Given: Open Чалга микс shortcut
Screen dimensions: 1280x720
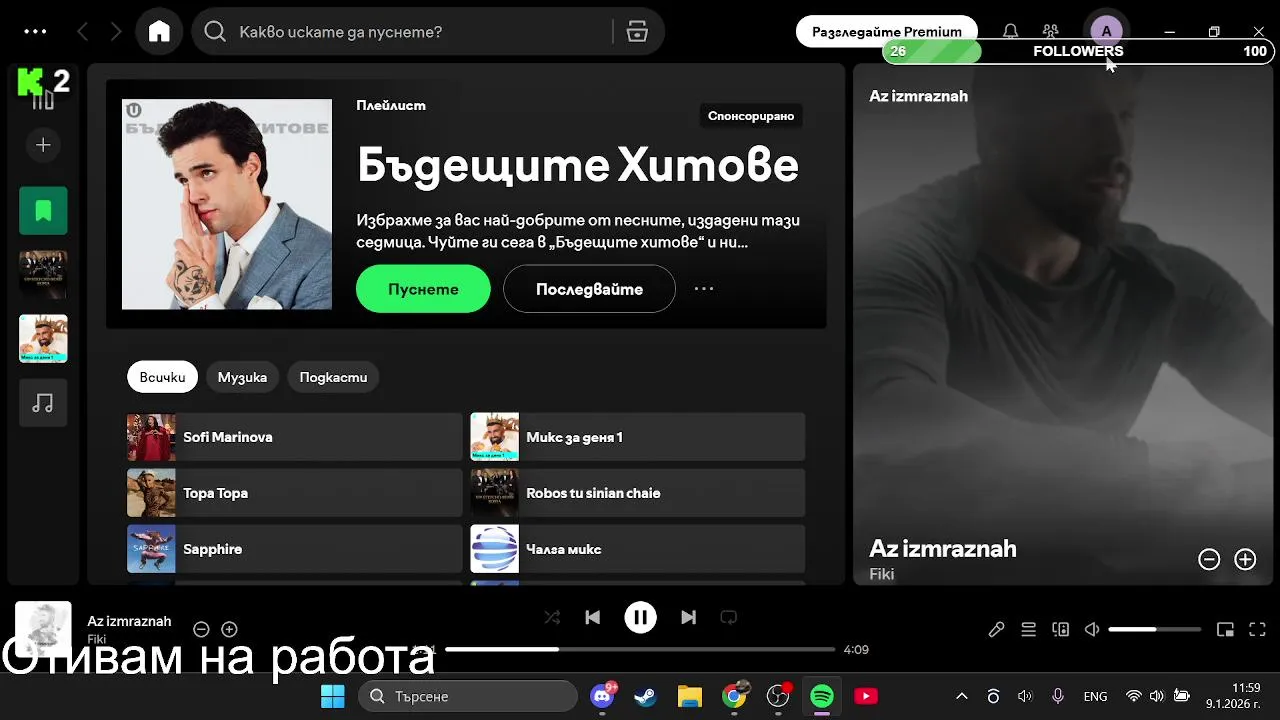Looking at the screenshot, I should [637, 549].
